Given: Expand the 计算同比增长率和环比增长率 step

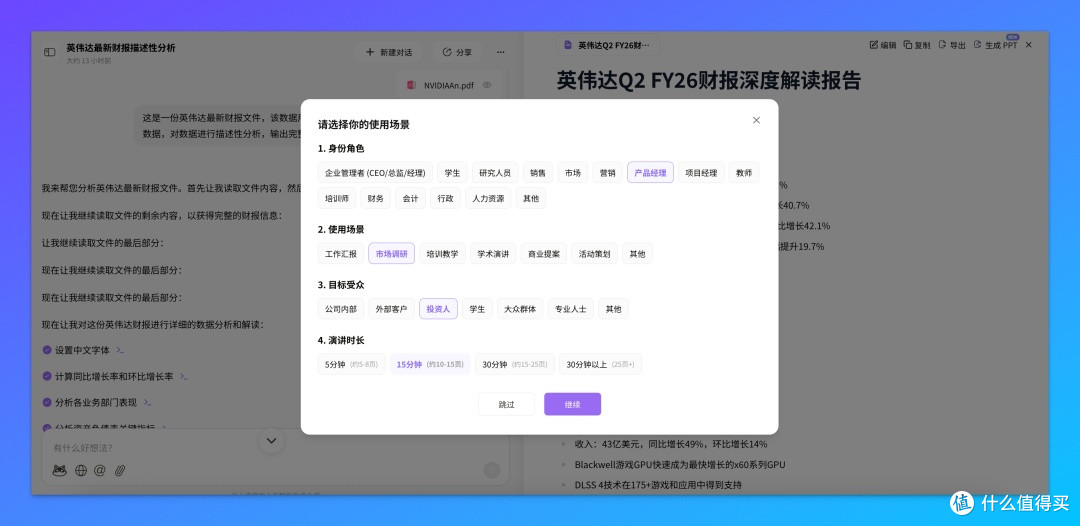Looking at the screenshot, I should pos(183,377).
